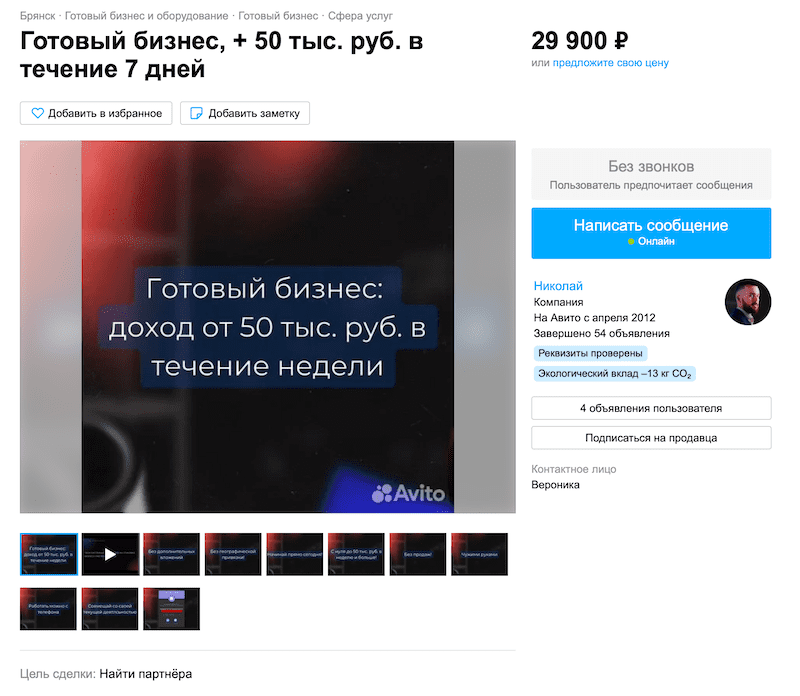Open seller Николай's avatar photo
The height and width of the screenshot is (696, 800).
pyautogui.click(x=748, y=302)
